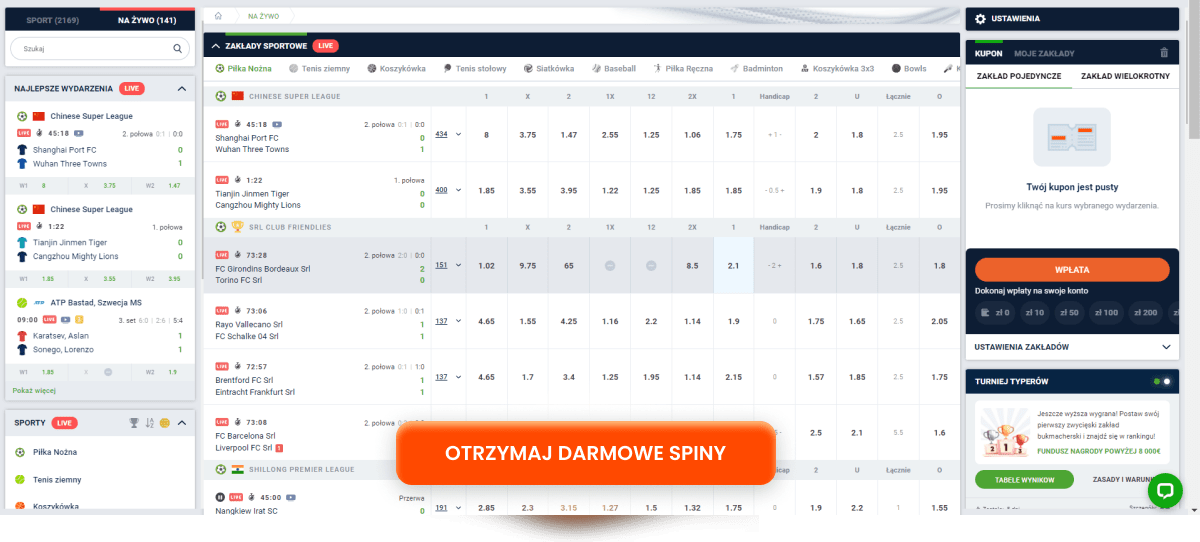
Task: Click trophy icon in Sporty header
Action: tap(134, 423)
